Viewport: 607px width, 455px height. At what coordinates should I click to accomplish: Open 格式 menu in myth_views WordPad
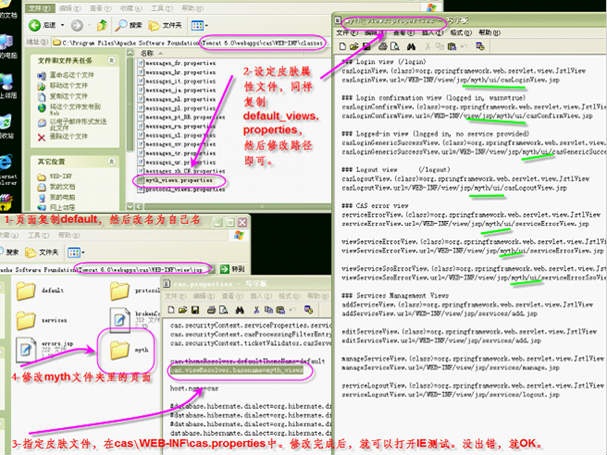click(461, 33)
